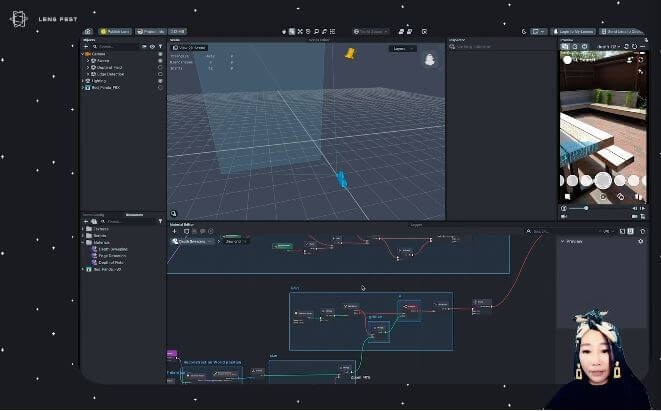Click the Login to My Lenses button
Image resolution: width=661 pixels, height=411 pixels.
tap(573, 32)
